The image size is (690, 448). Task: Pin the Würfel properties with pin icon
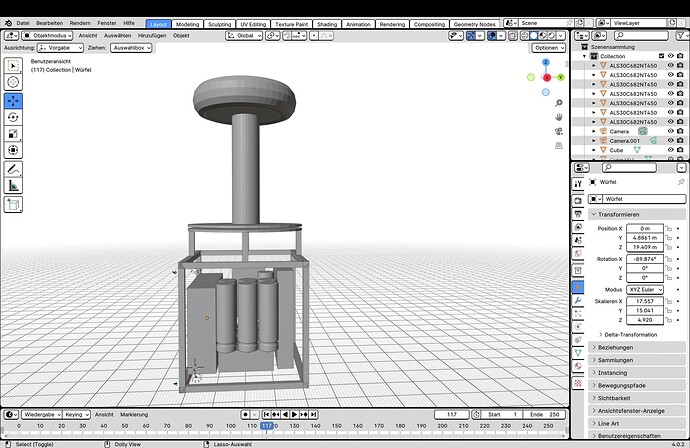[681, 182]
